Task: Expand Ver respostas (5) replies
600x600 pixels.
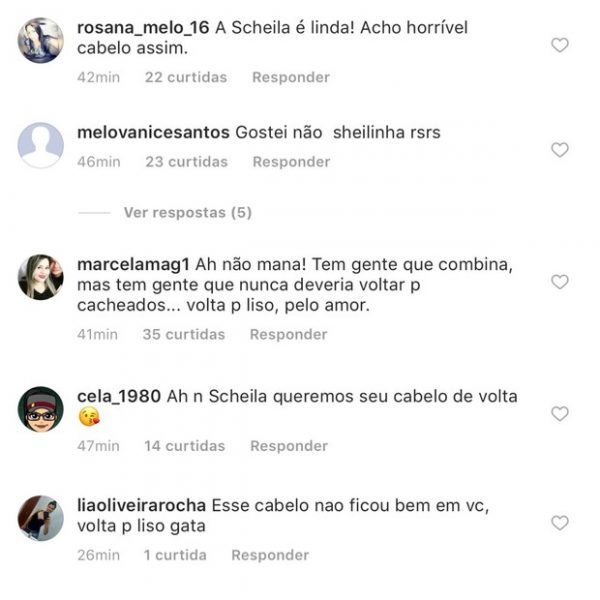Action: 188,212
